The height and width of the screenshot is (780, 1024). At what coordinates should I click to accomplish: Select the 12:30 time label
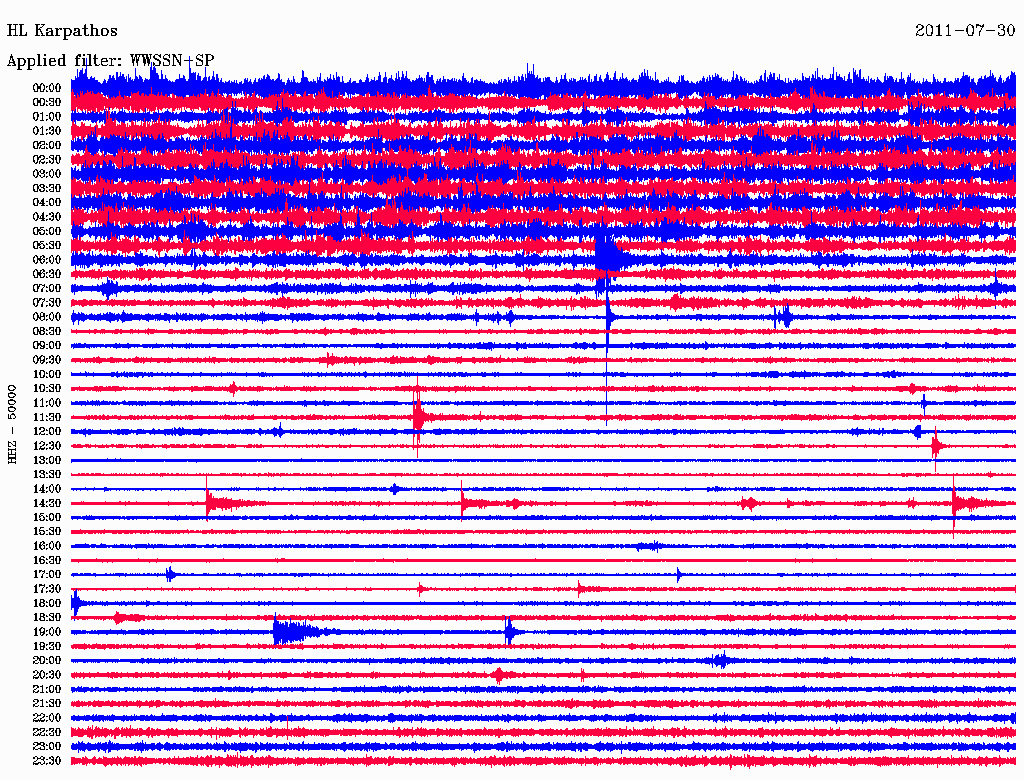[47, 446]
